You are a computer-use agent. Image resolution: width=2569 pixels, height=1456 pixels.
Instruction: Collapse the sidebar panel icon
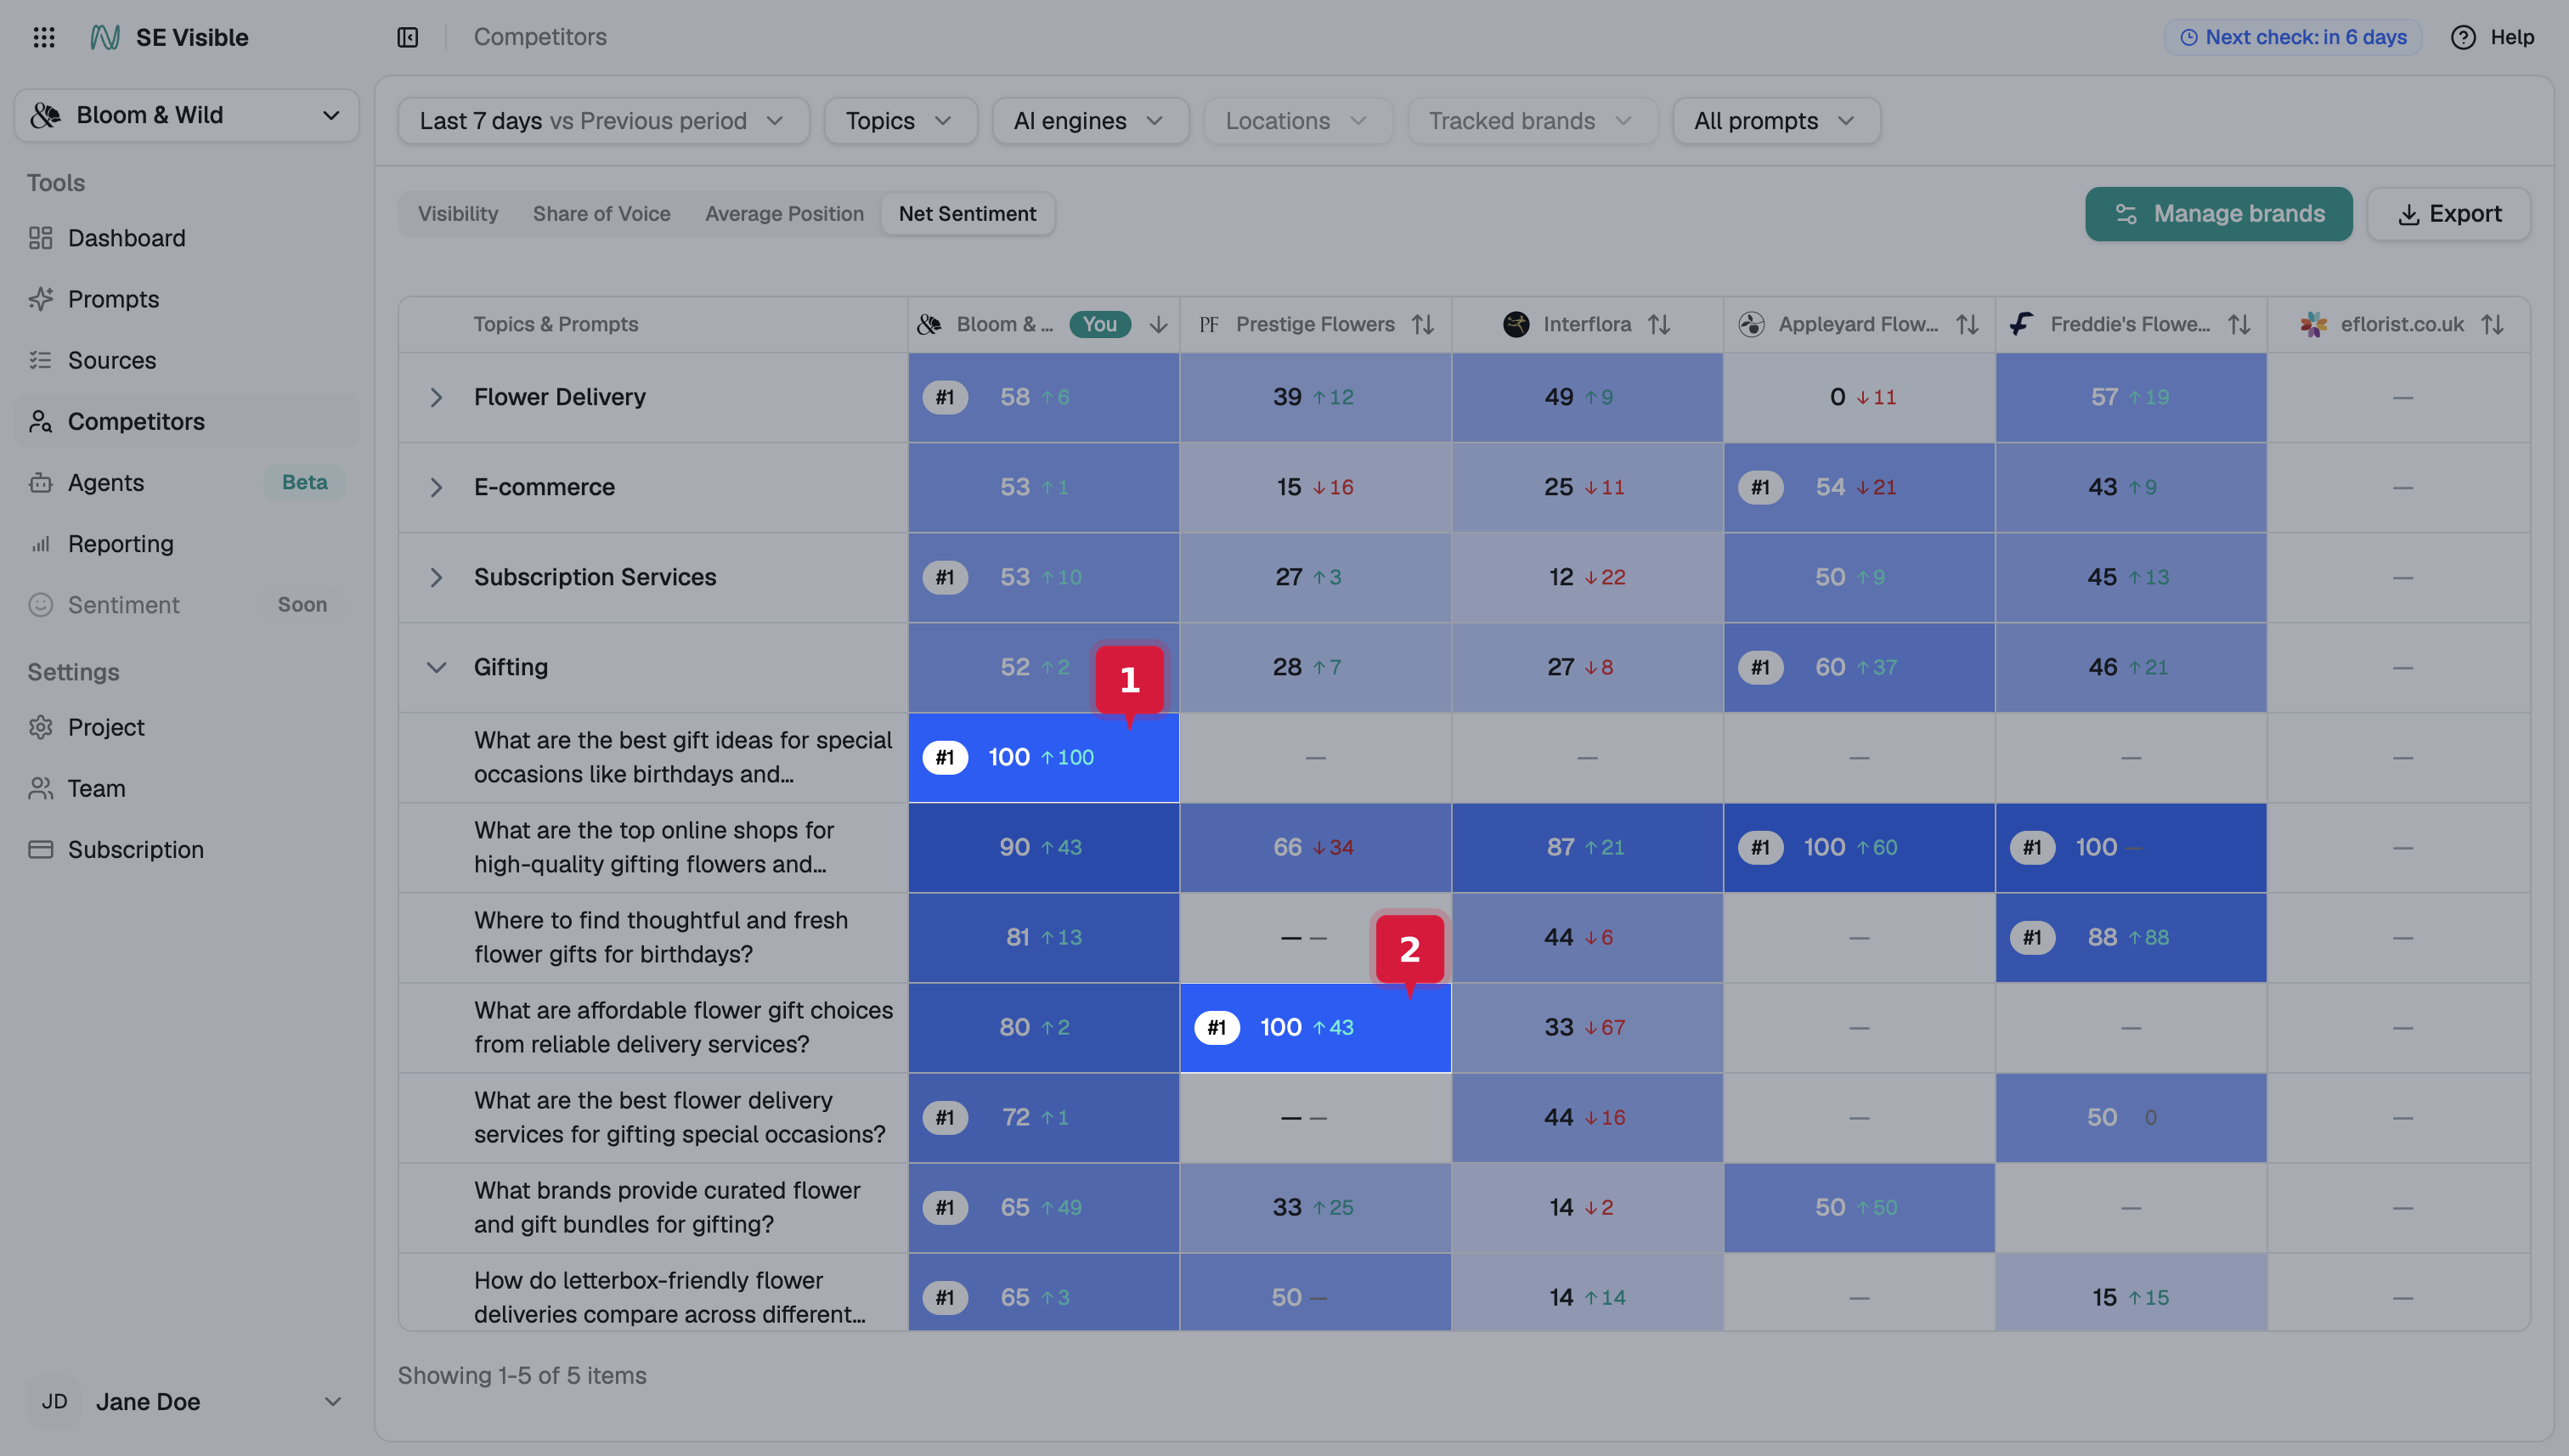(408, 37)
